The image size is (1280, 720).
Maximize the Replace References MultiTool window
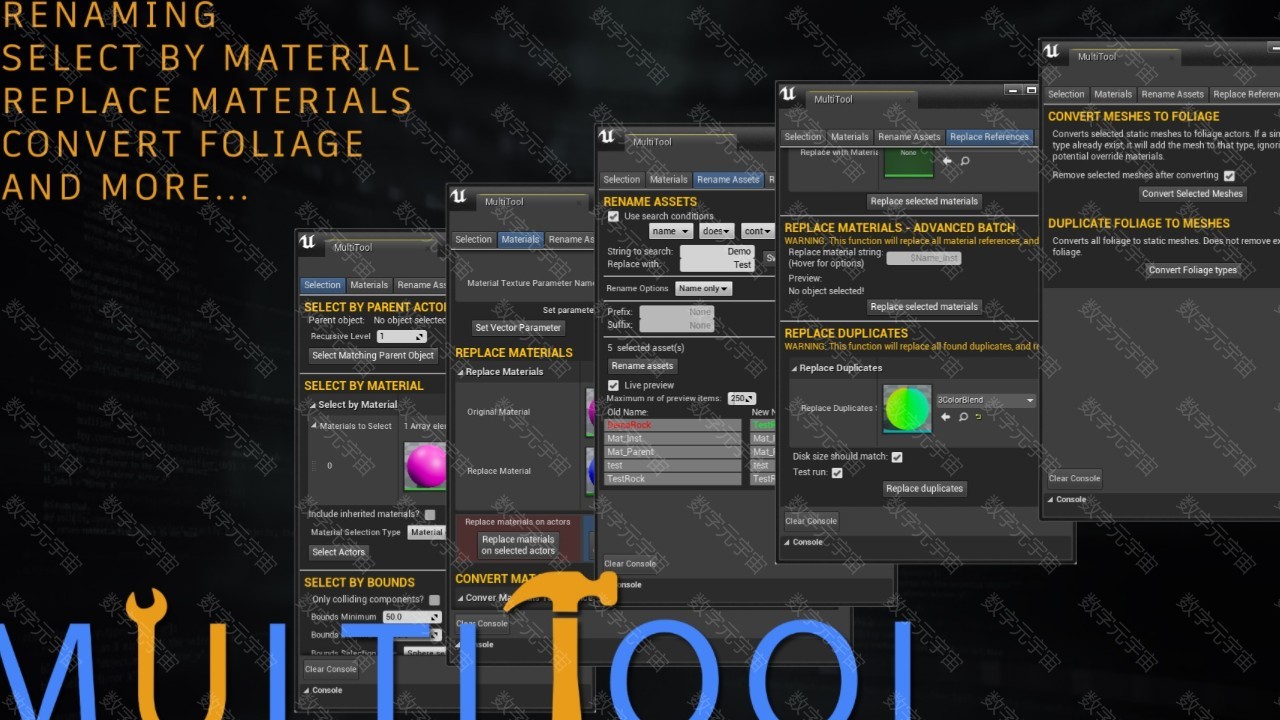1031,90
